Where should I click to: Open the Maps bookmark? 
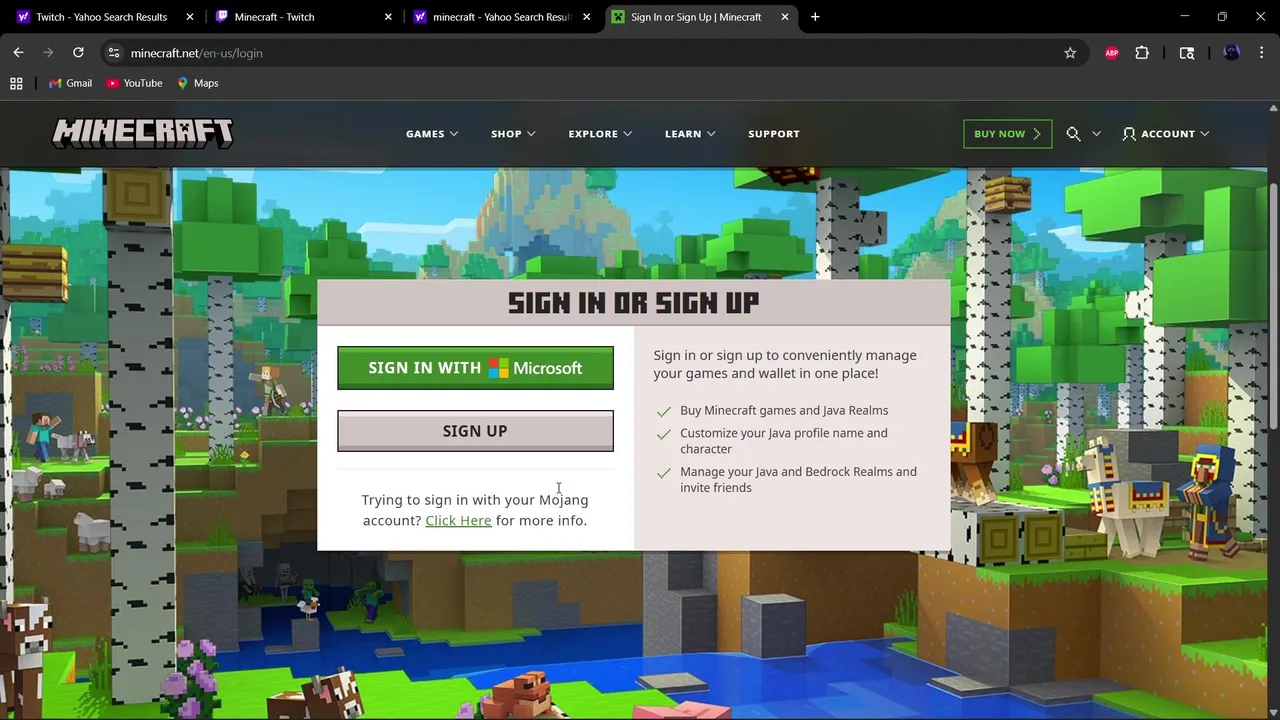[x=197, y=83]
